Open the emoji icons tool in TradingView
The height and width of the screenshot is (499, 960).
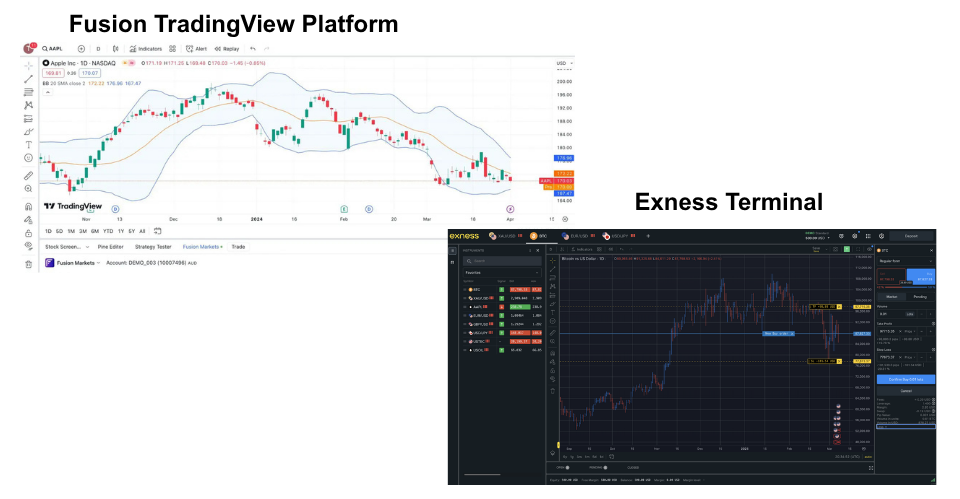(28, 158)
